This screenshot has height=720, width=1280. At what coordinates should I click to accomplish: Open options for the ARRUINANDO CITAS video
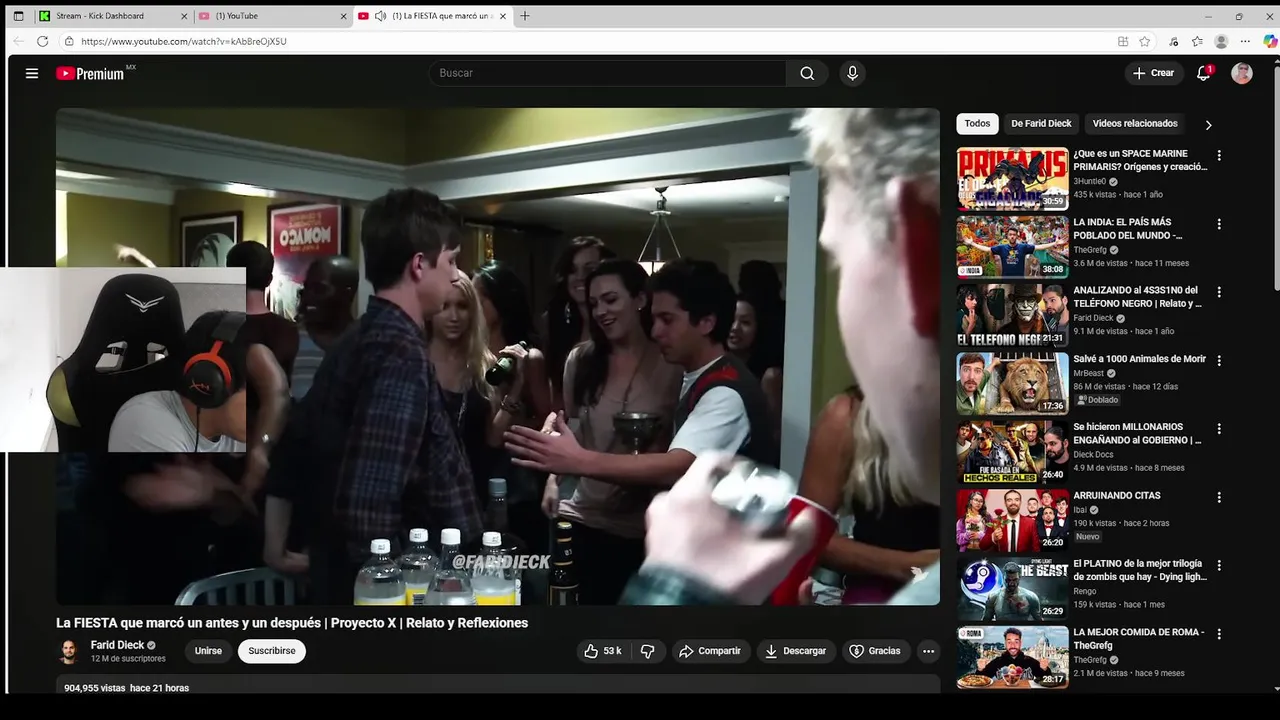1219,497
